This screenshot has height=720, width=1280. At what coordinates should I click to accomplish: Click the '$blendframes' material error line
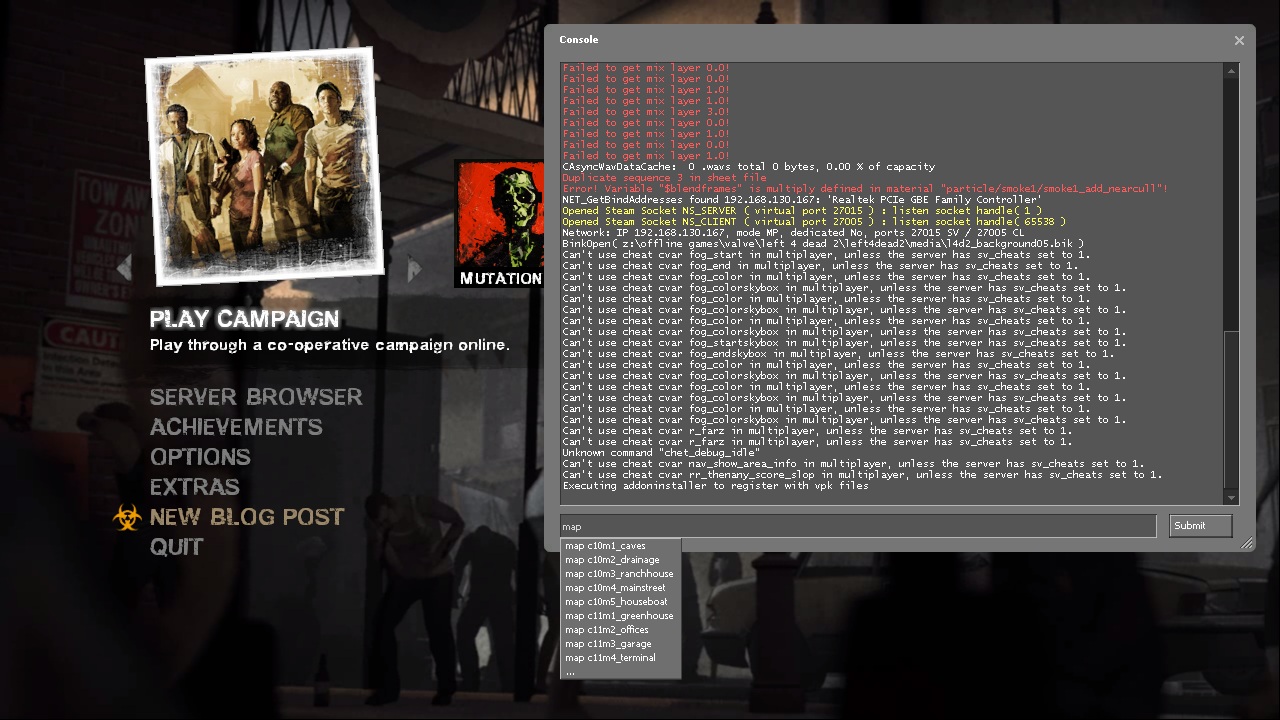coord(865,189)
